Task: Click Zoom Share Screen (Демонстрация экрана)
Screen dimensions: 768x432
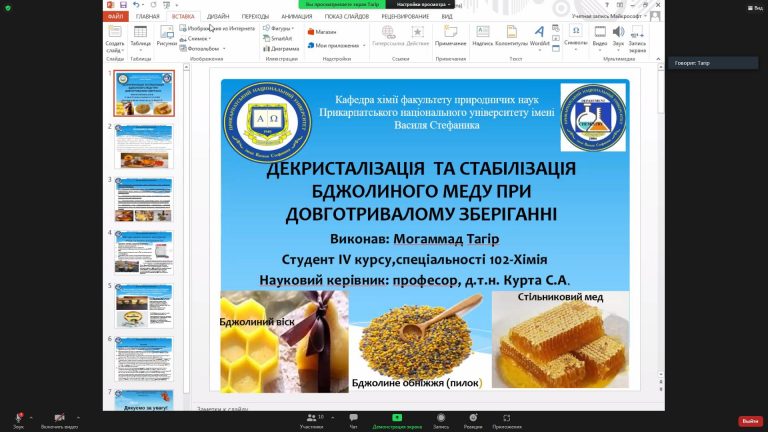Action: (x=397, y=421)
